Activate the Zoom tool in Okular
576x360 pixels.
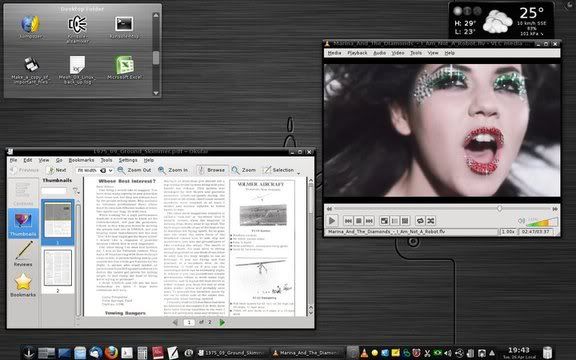(x=244, y=170)
